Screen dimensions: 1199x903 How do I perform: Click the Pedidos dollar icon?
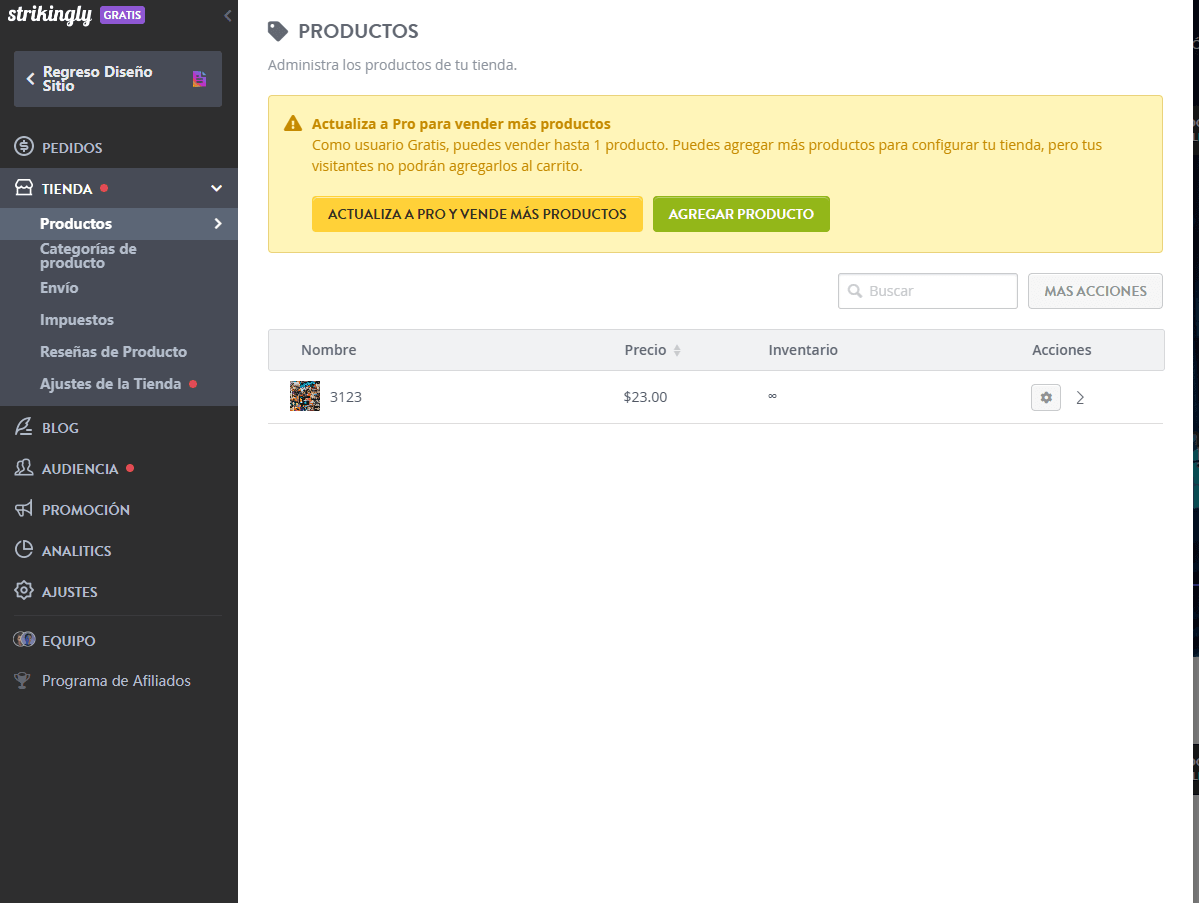pos(24,146)
